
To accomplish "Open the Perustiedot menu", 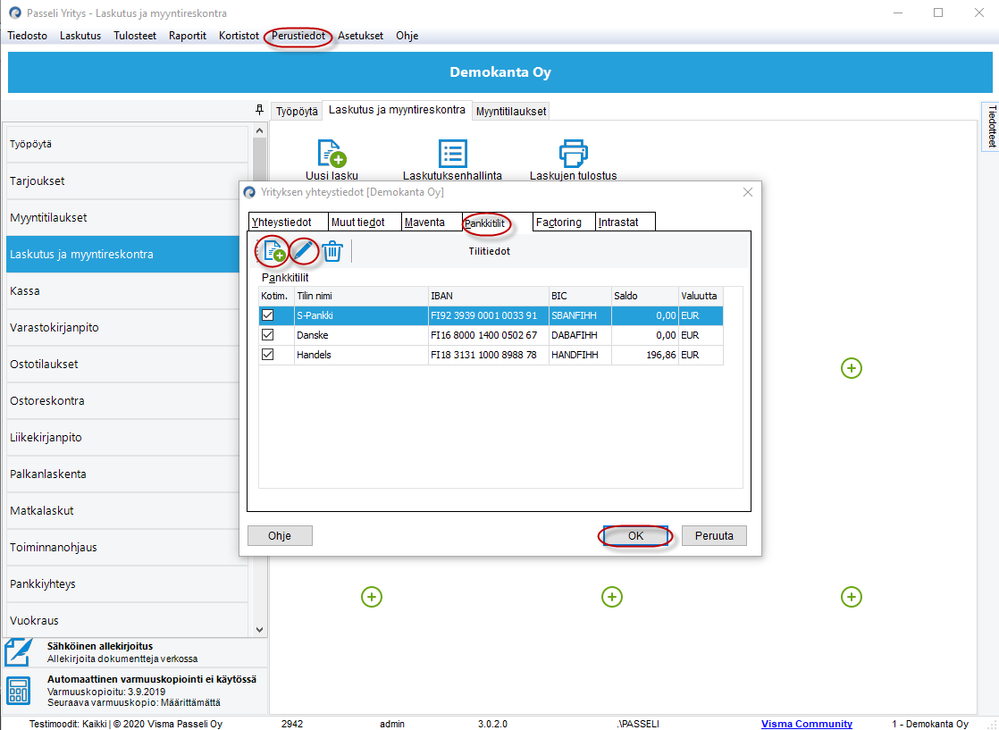I will 298,36.
